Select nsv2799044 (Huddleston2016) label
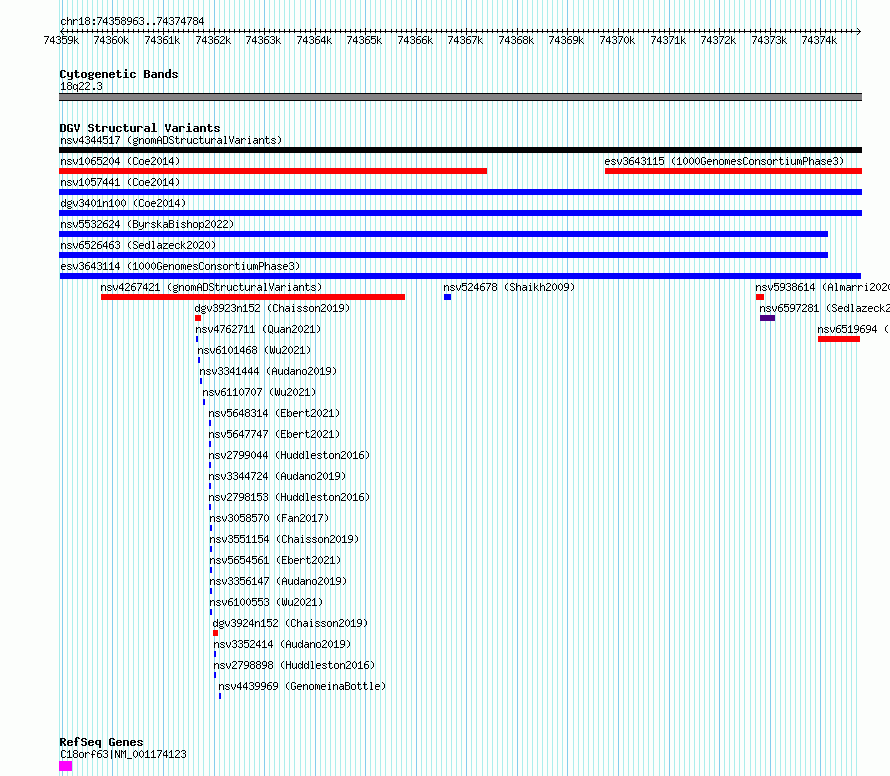The height and width of the screenshot is (776, 890). (289, 455)
